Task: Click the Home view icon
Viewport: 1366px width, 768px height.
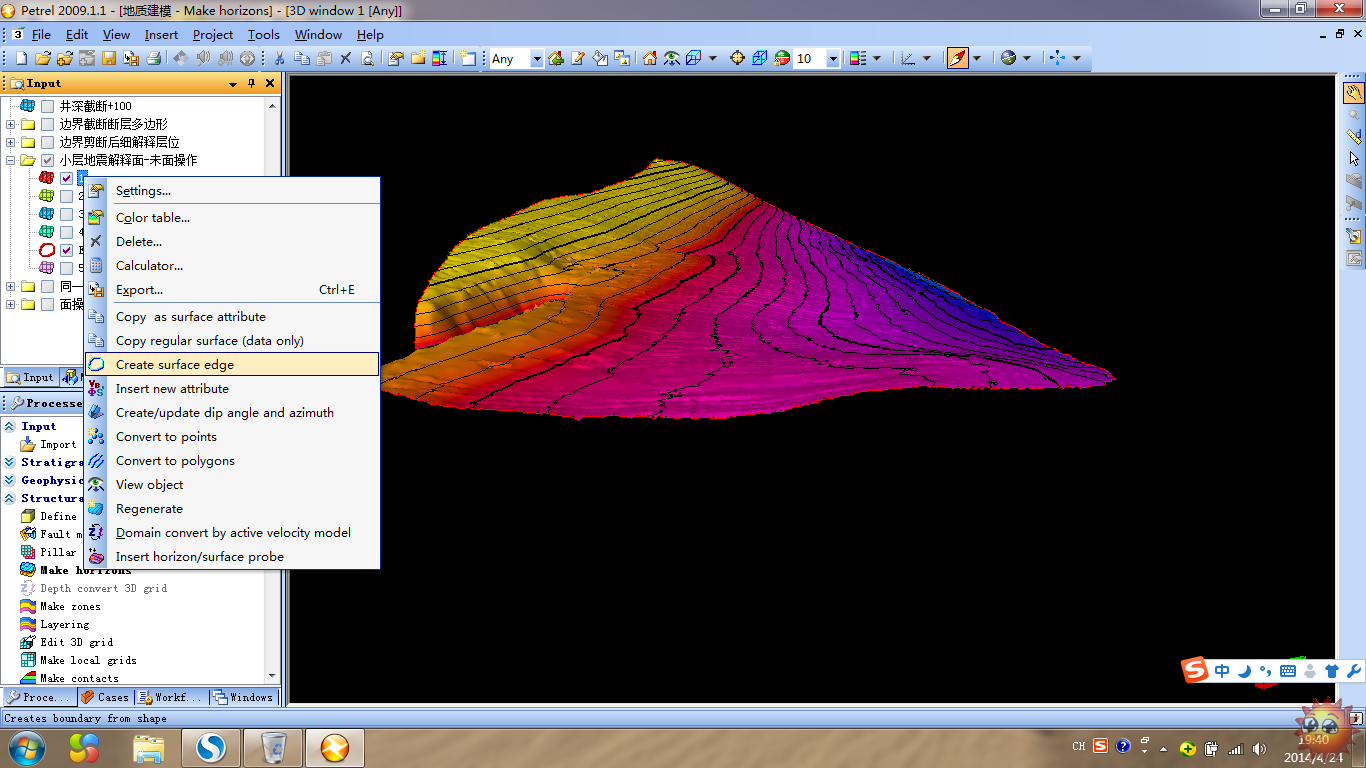Action: point(650,59)
